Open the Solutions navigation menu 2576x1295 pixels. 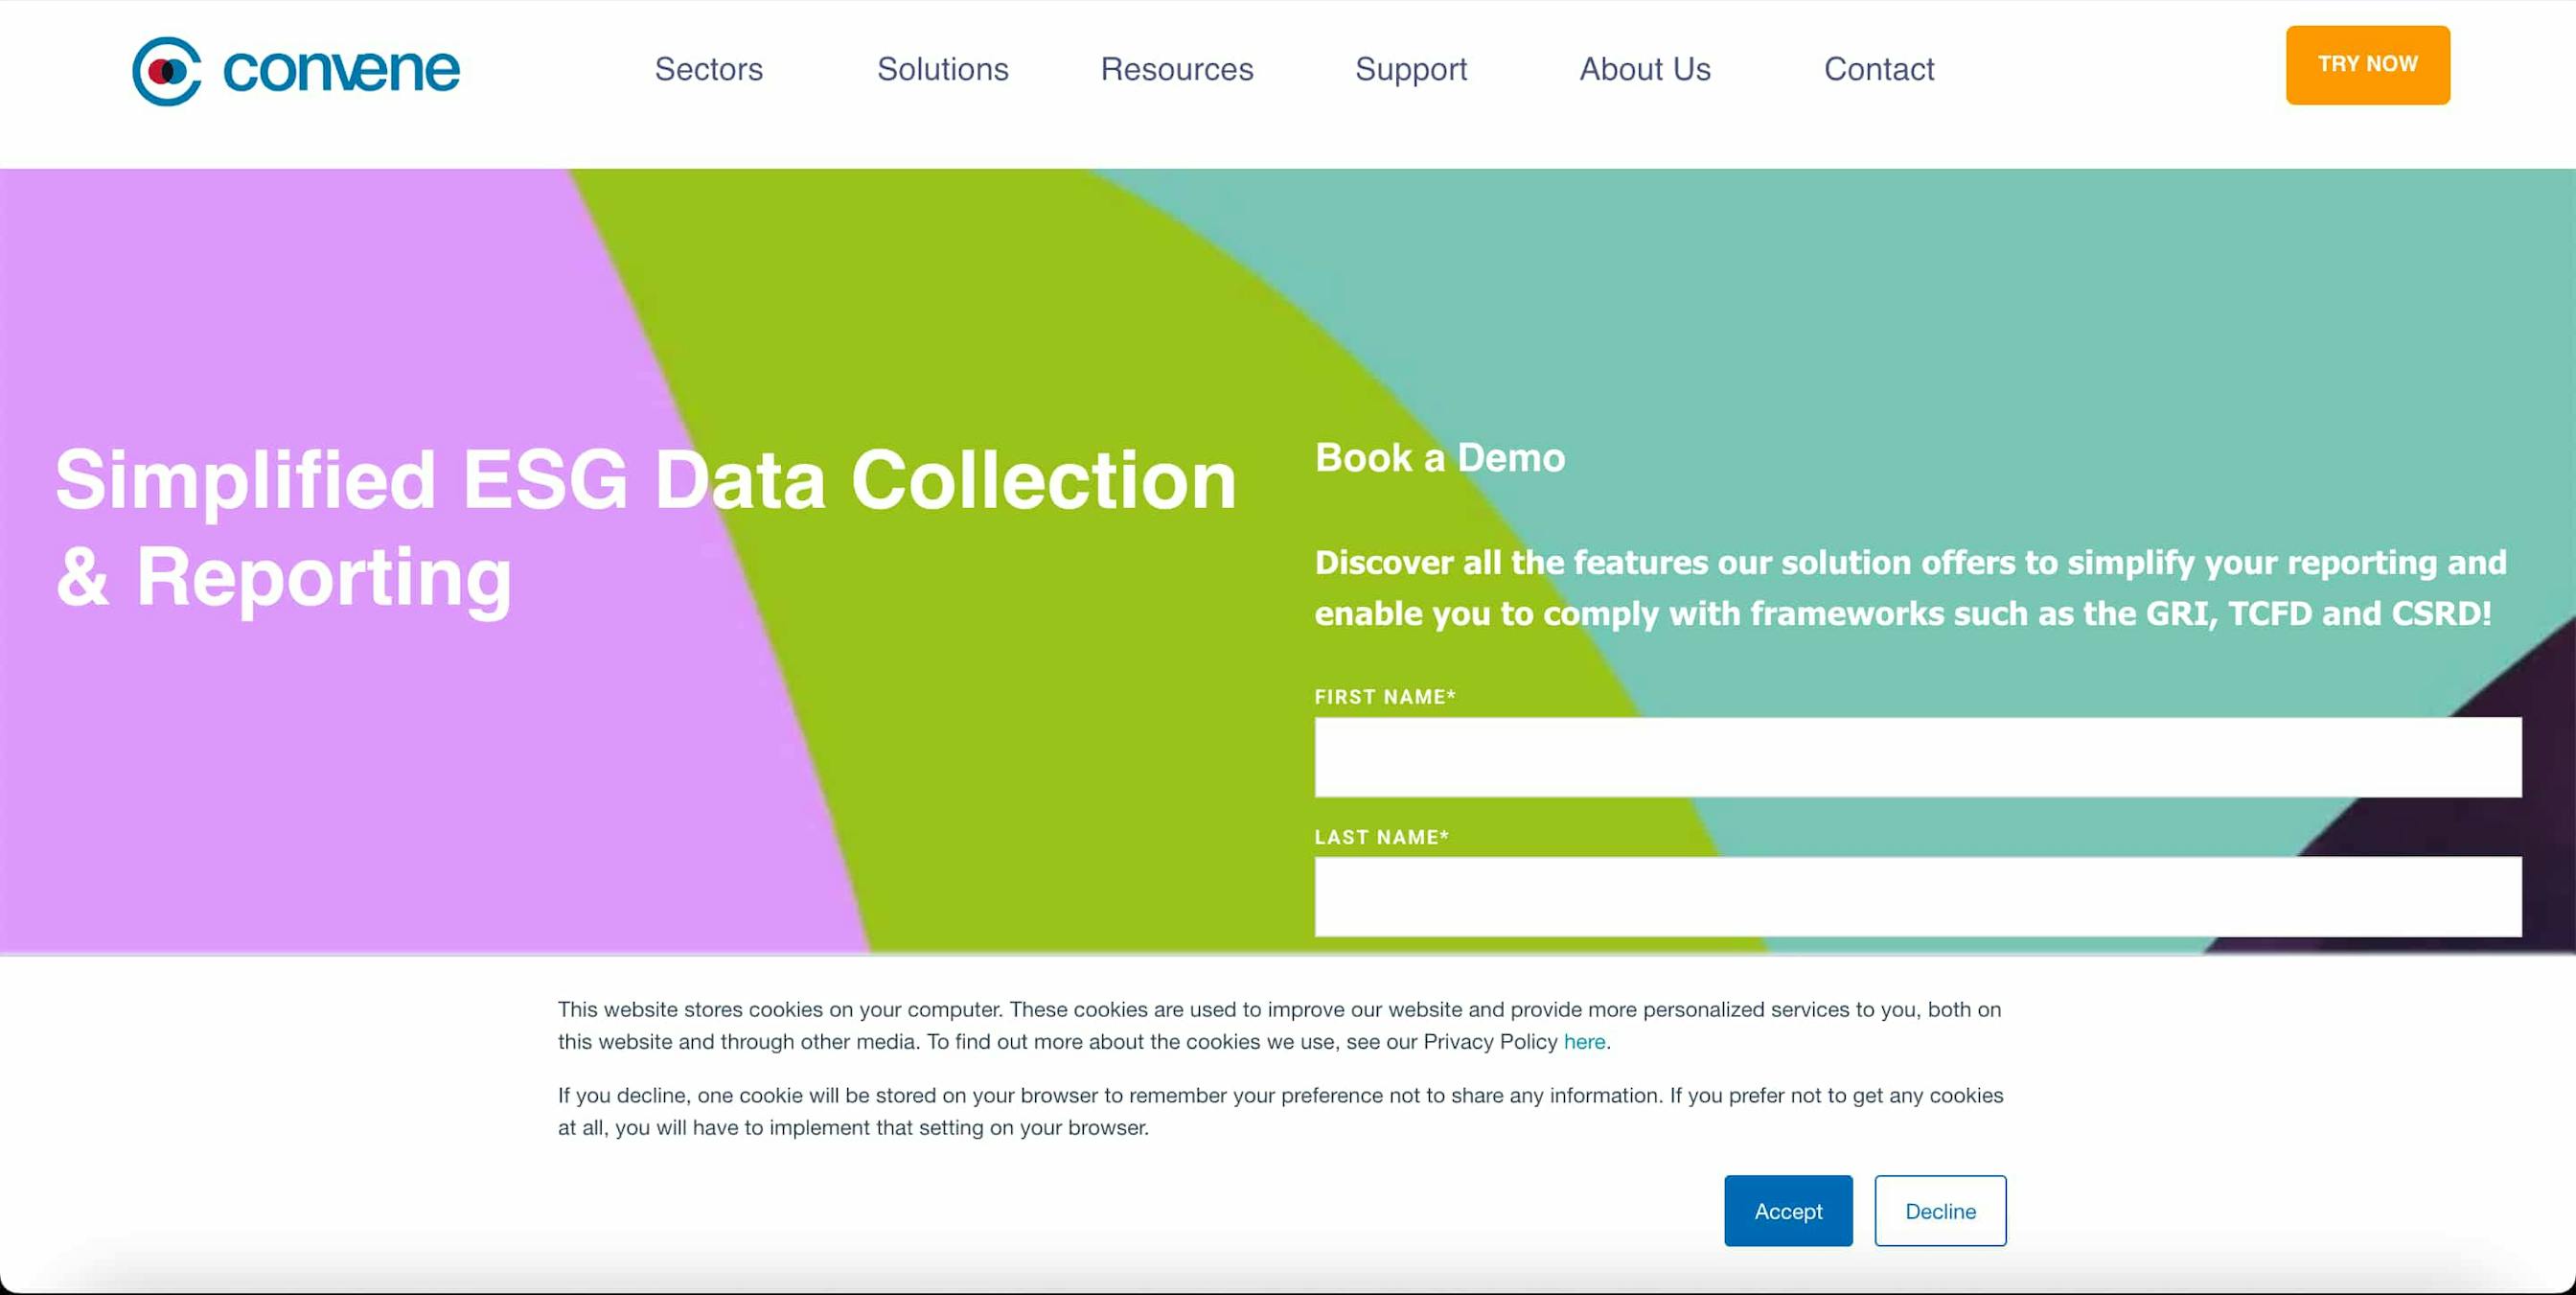[x=941, y=70]
